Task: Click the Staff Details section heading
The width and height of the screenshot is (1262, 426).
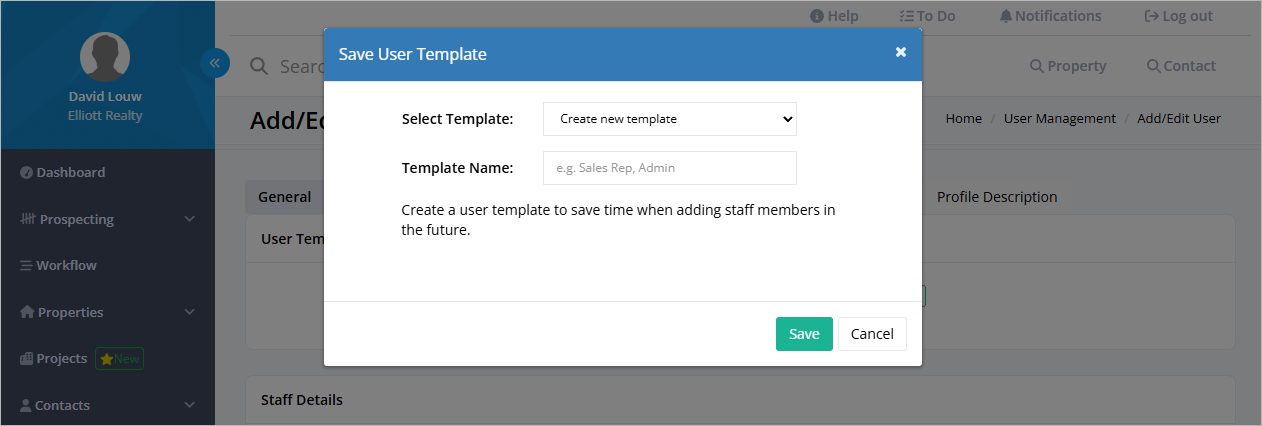Action: (x=302, y=399)
